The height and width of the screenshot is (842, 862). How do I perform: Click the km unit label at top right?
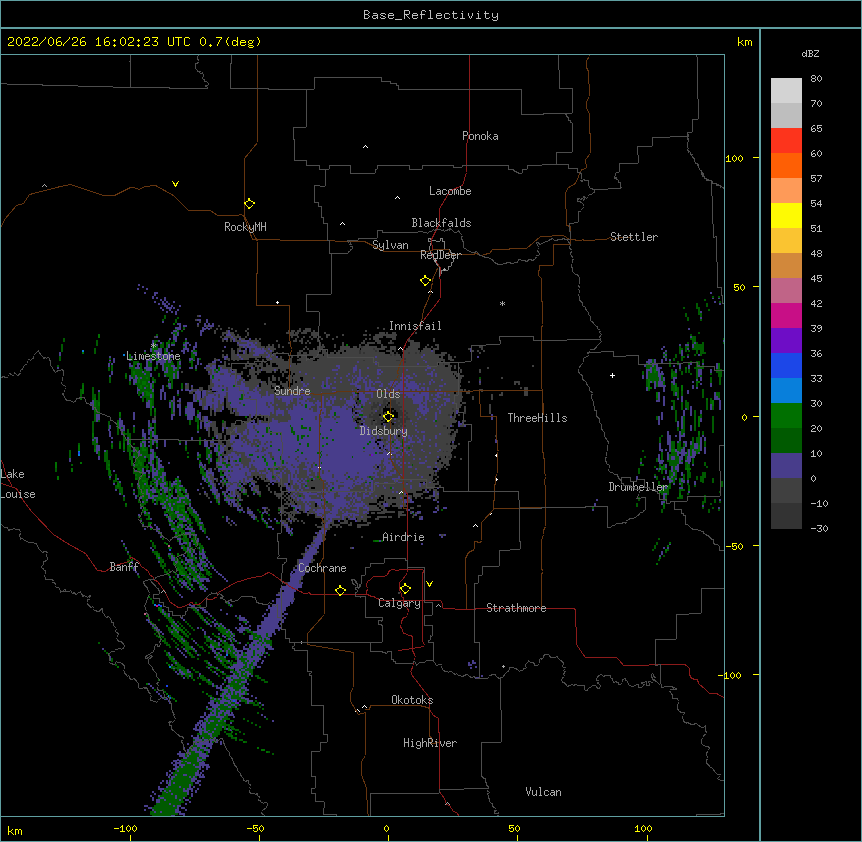point(745,42)
